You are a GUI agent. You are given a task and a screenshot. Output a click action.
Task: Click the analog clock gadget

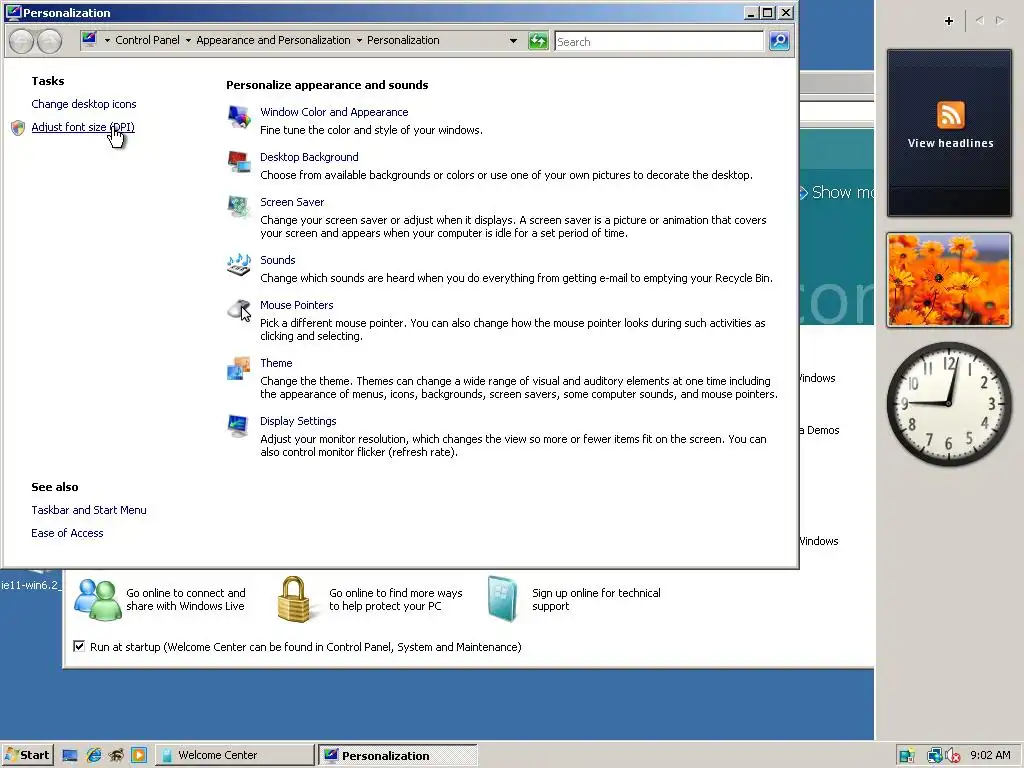pos(949,404)
